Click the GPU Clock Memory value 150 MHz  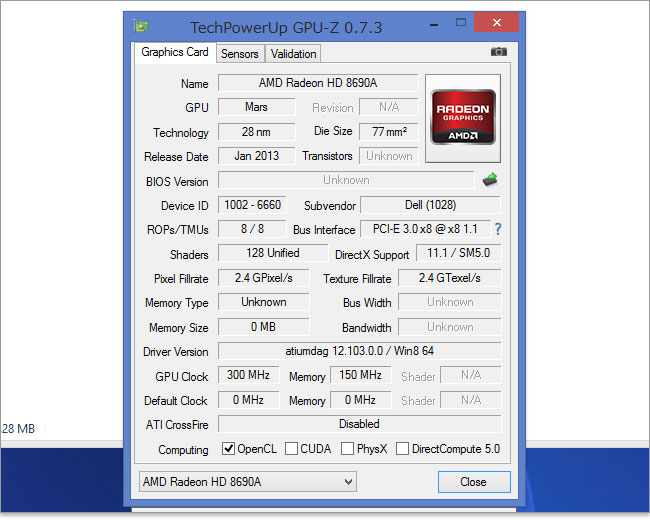(x=360, y=375)
